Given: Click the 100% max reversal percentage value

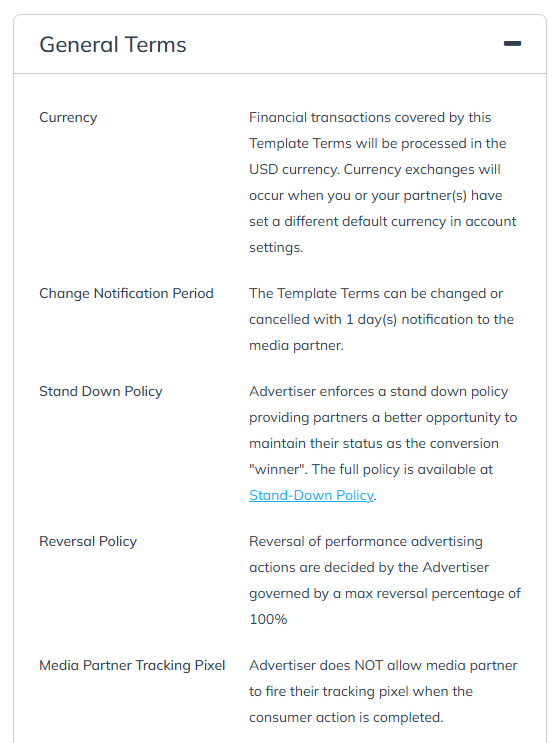Looking at the screenshot, I should (x=268, y=619).
